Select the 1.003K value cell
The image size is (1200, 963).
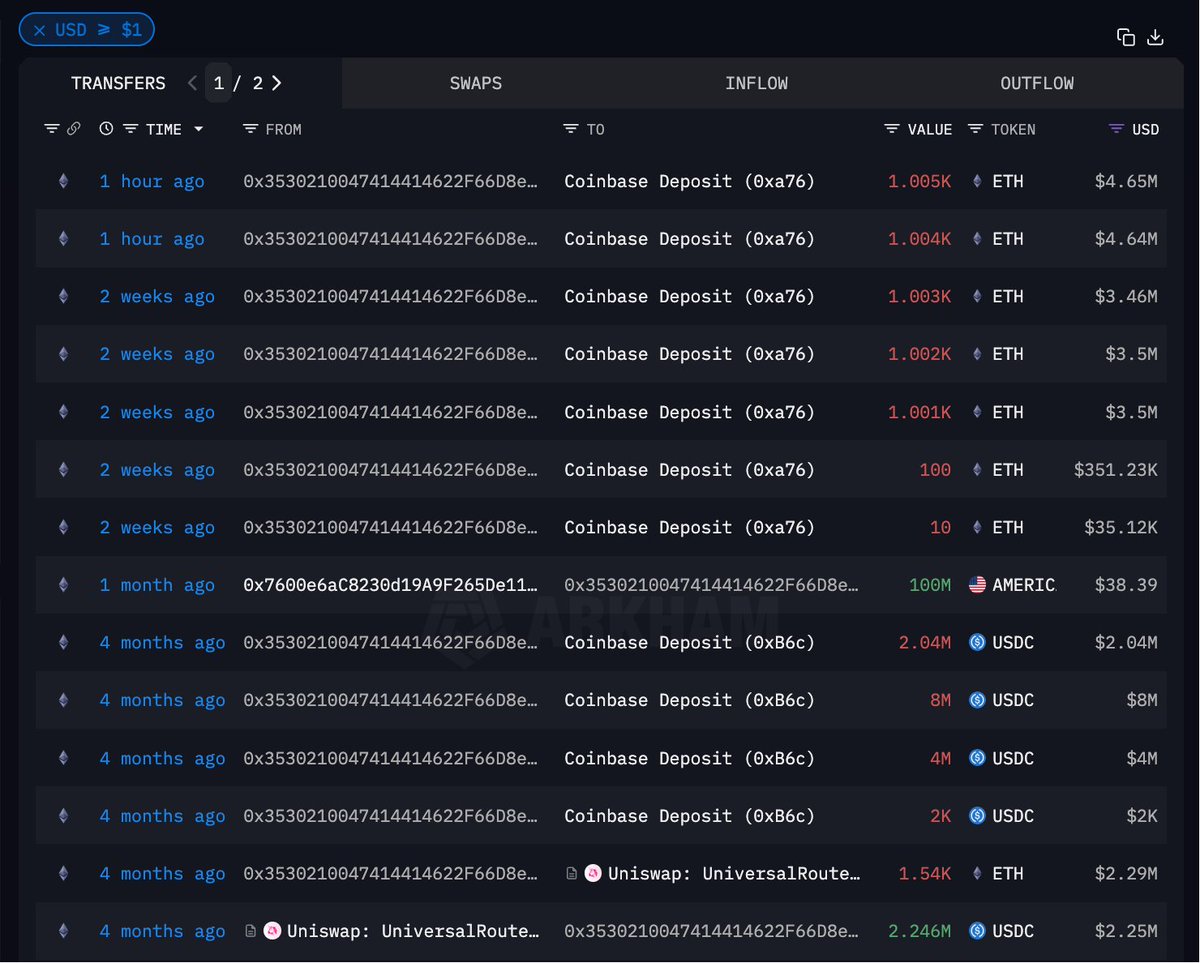coord(920,297)
